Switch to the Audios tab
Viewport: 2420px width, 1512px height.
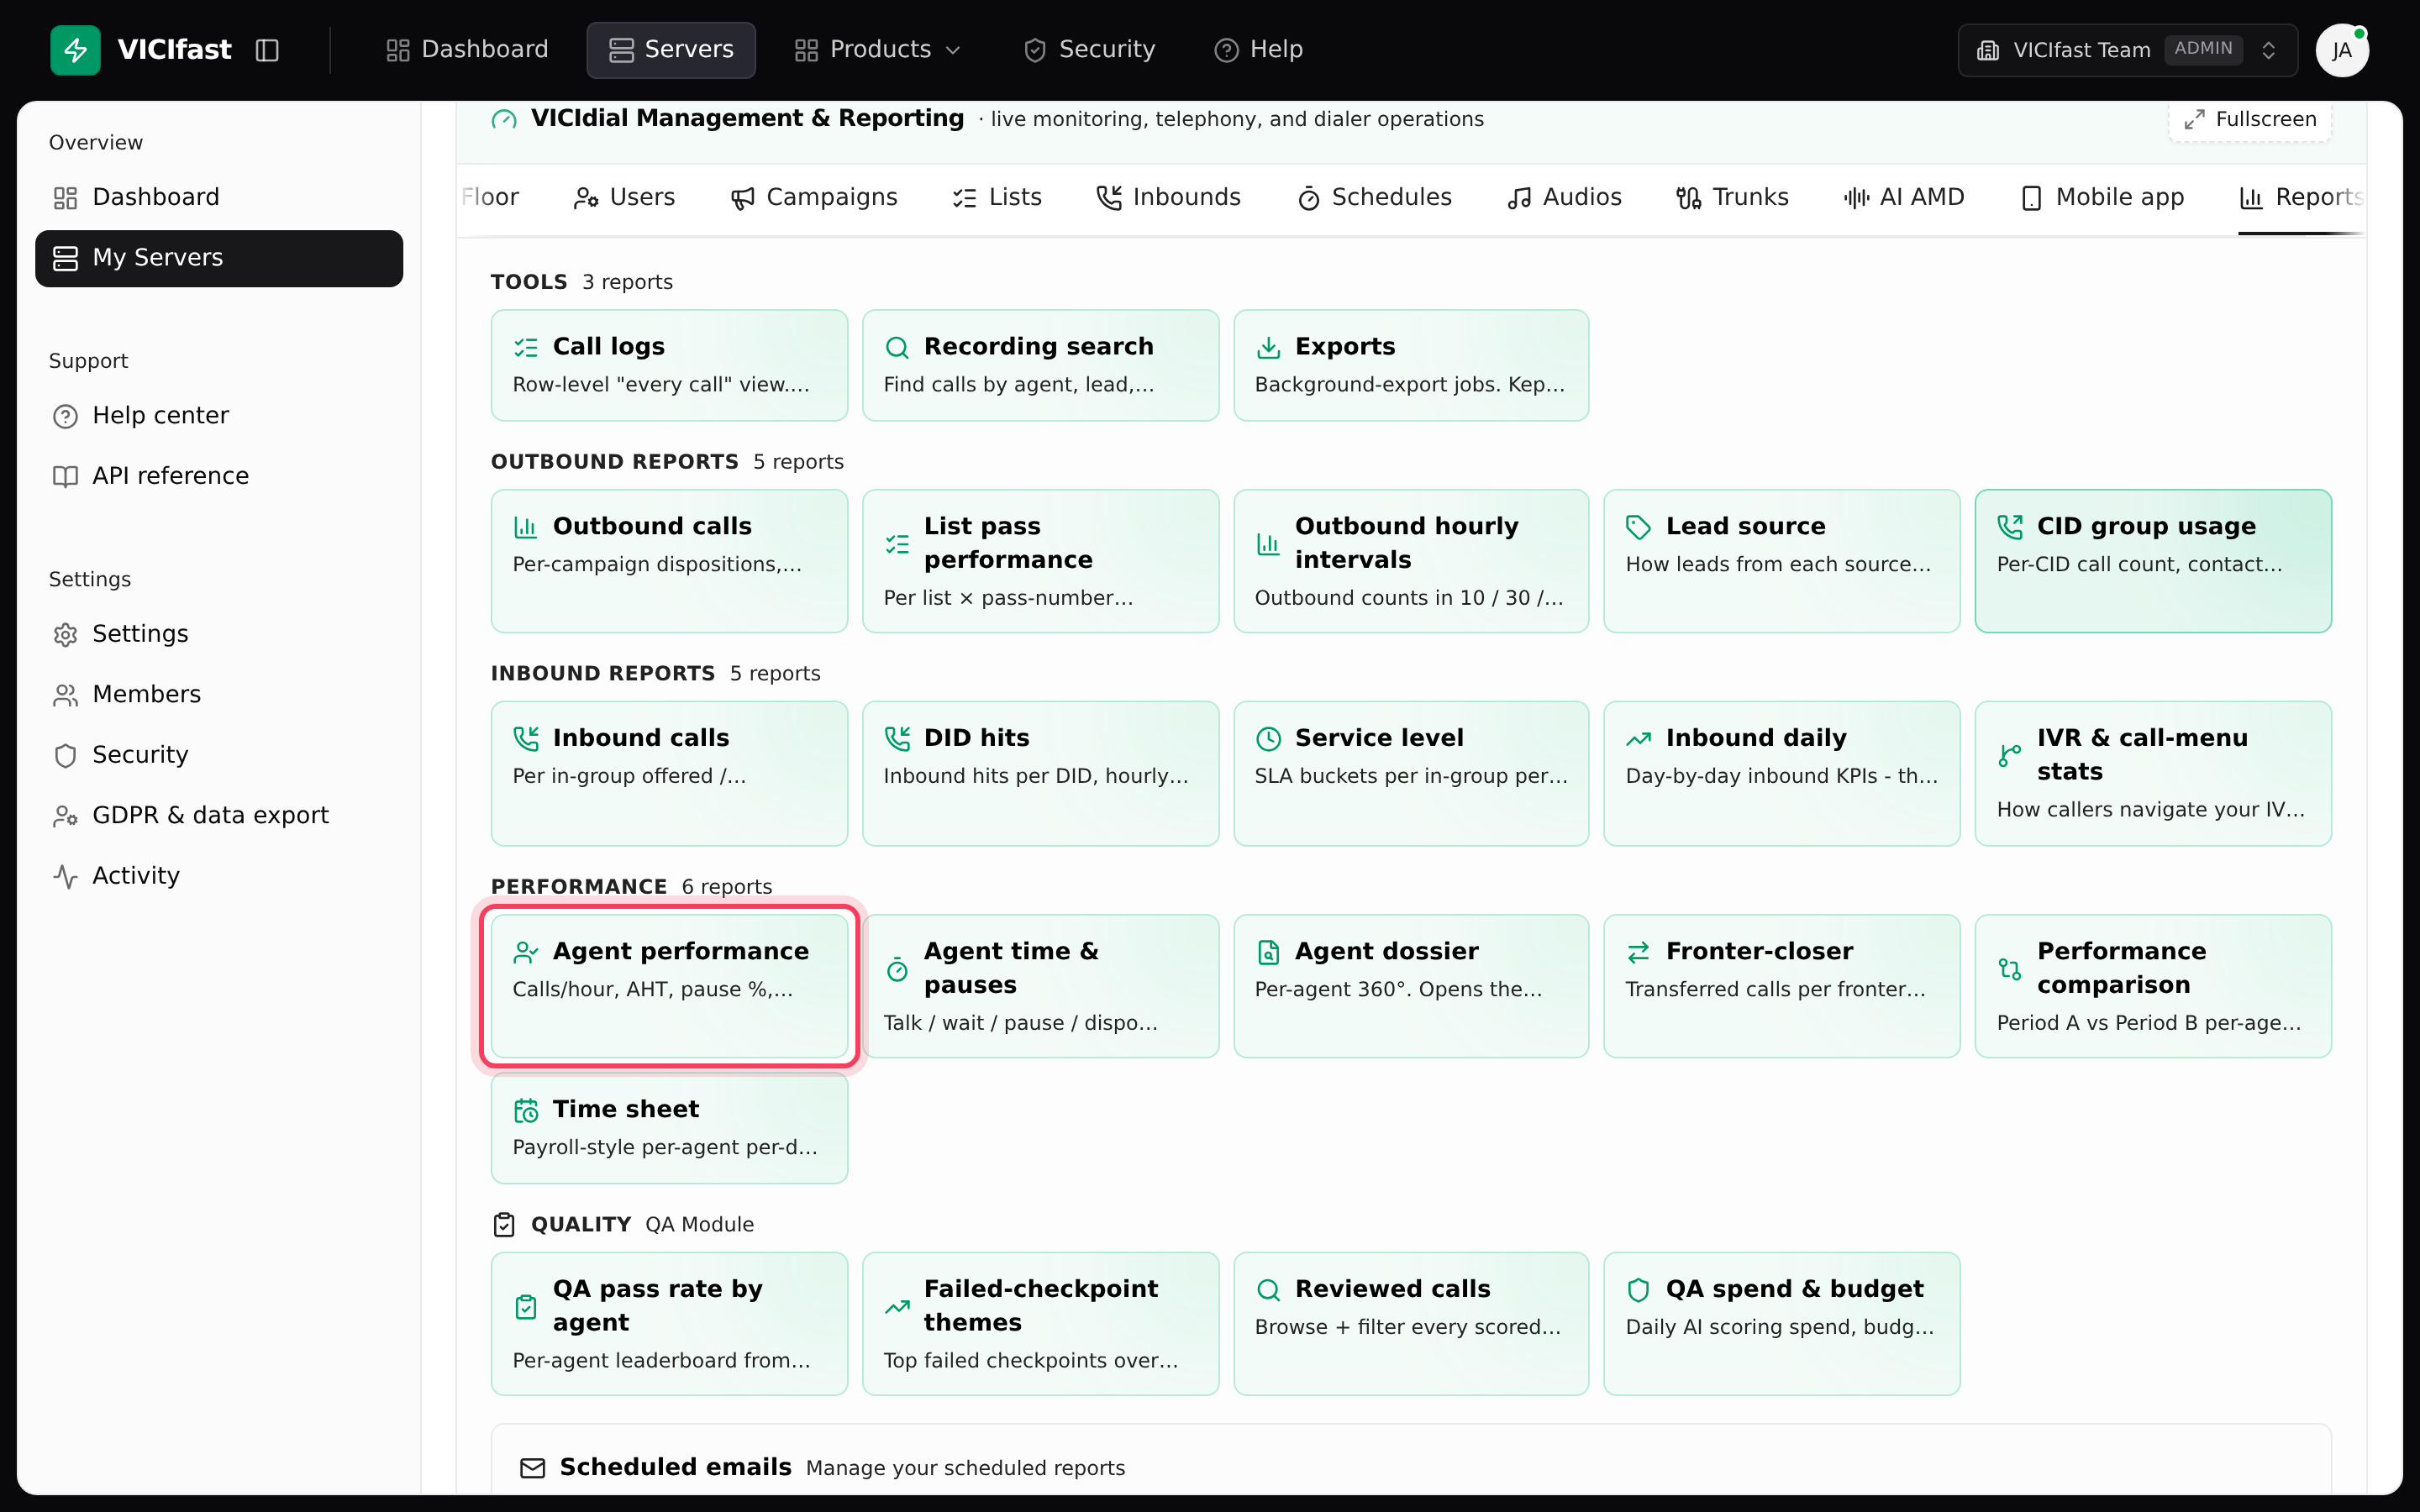[1564, 198]
